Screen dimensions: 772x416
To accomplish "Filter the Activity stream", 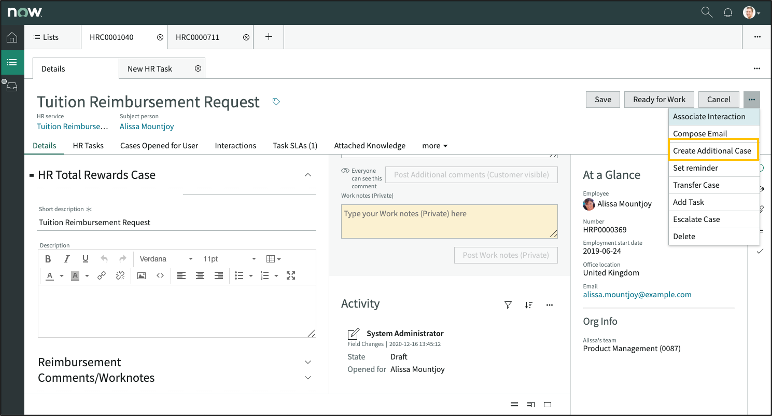I will click(508, 305).
